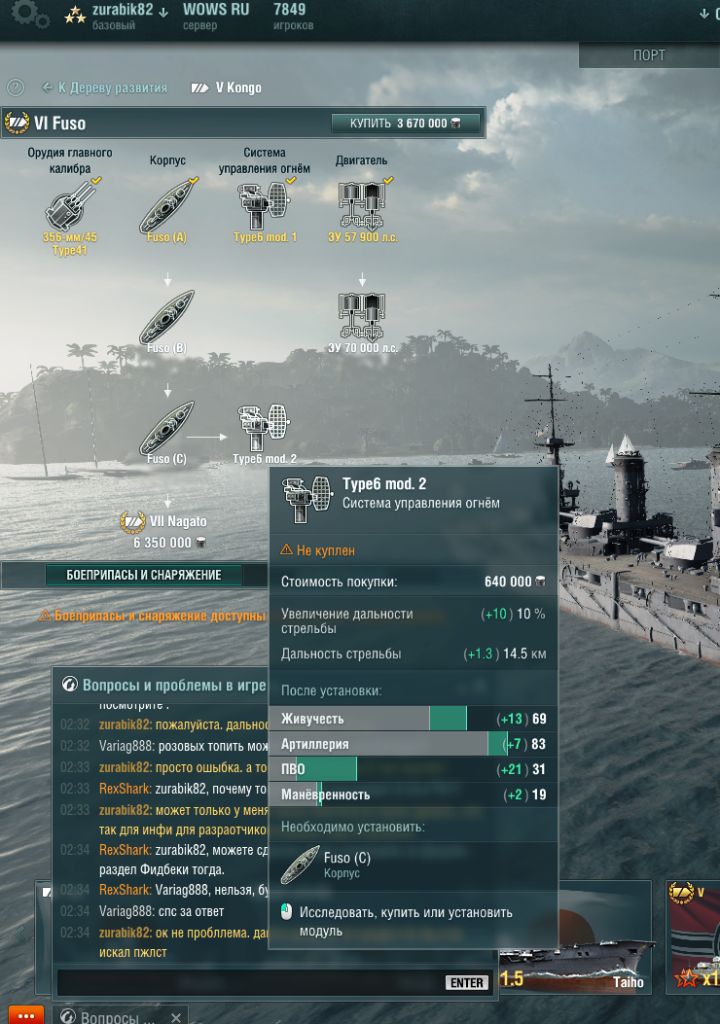720x1024 pixels.
Task: Click the КУПИТЬ 3 670 000 button
Action: tap(406, 123)
